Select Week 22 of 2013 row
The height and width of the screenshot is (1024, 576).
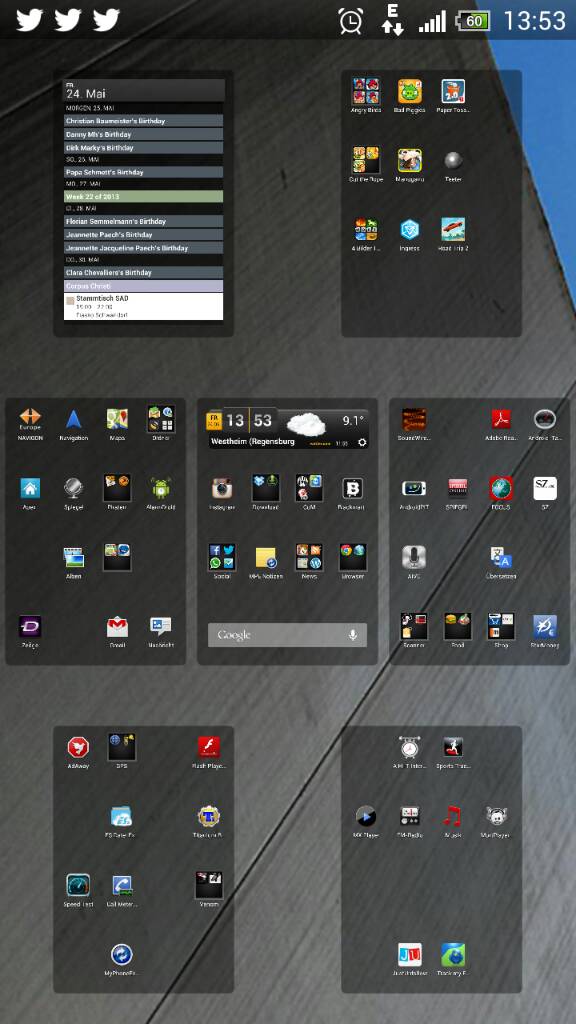tap(144, 197)
